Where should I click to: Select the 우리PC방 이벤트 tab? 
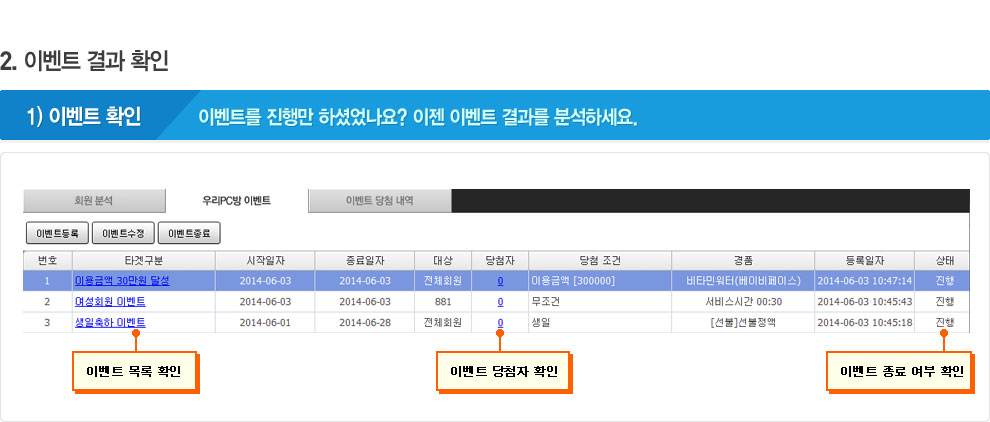236,201
